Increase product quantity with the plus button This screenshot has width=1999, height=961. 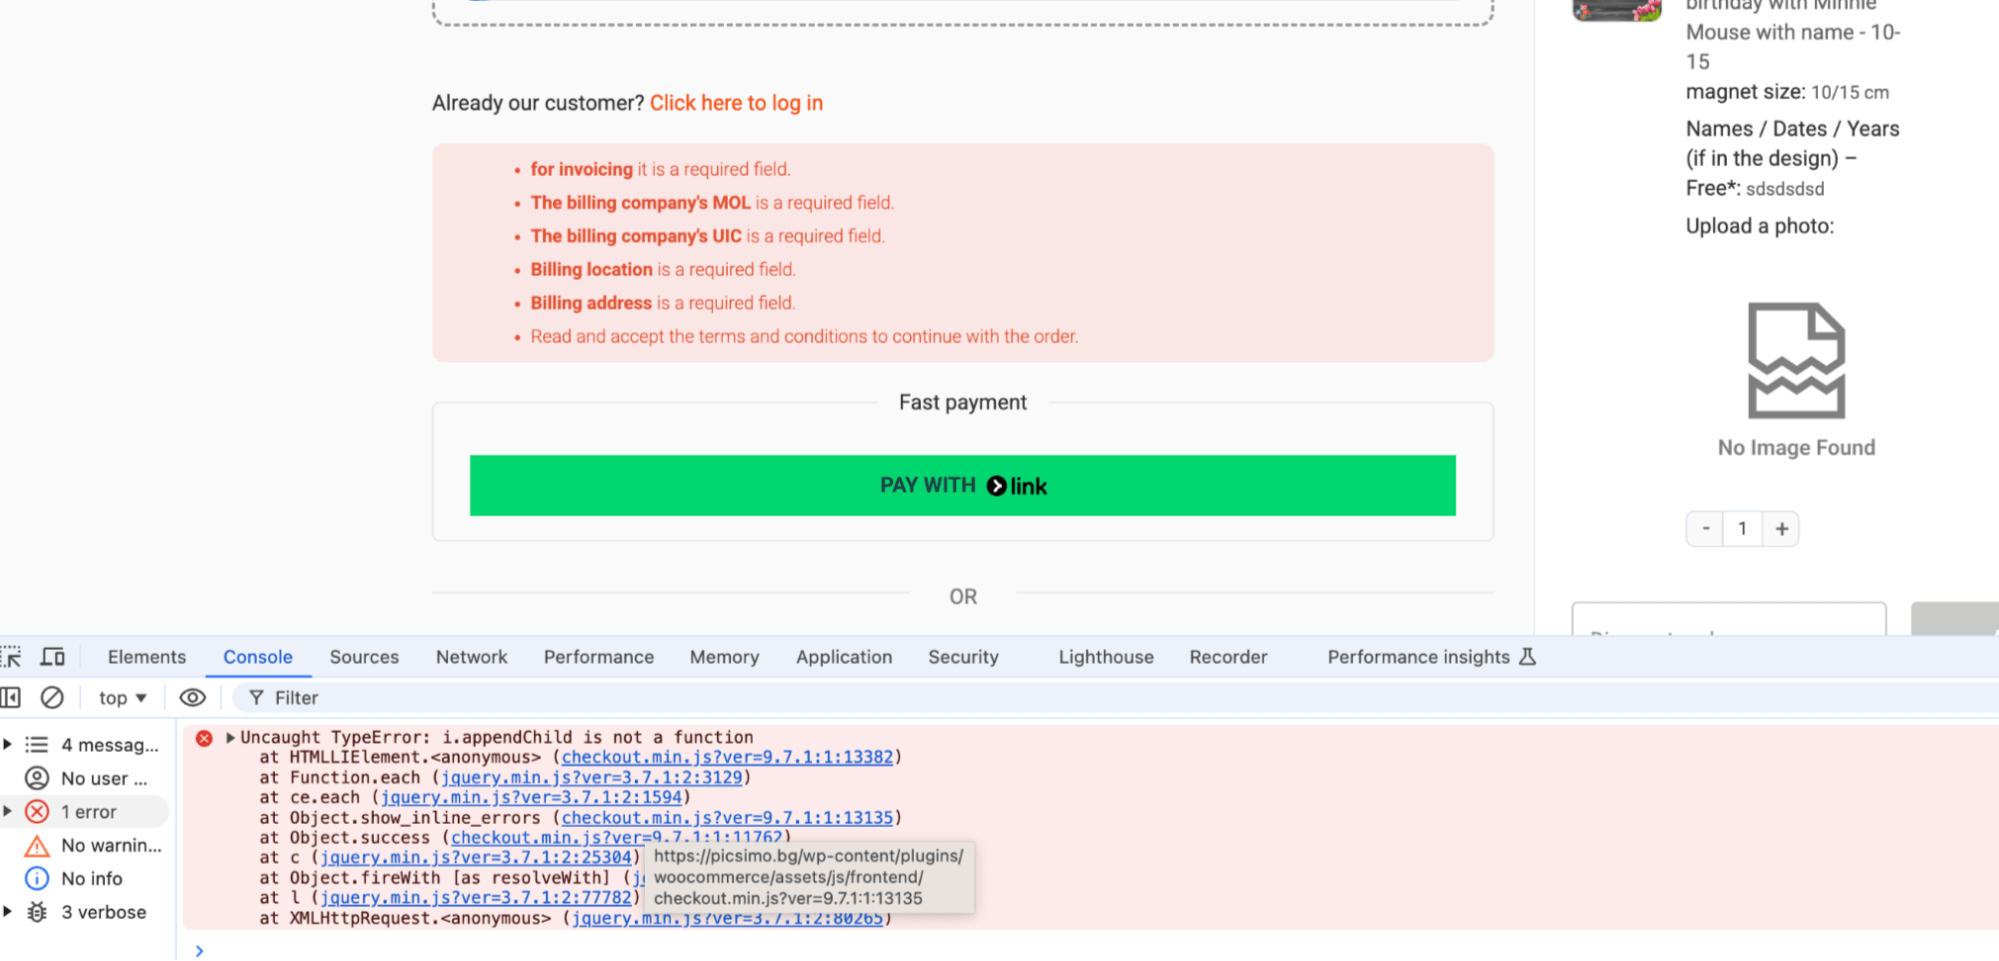click(x=1780, y=528)
